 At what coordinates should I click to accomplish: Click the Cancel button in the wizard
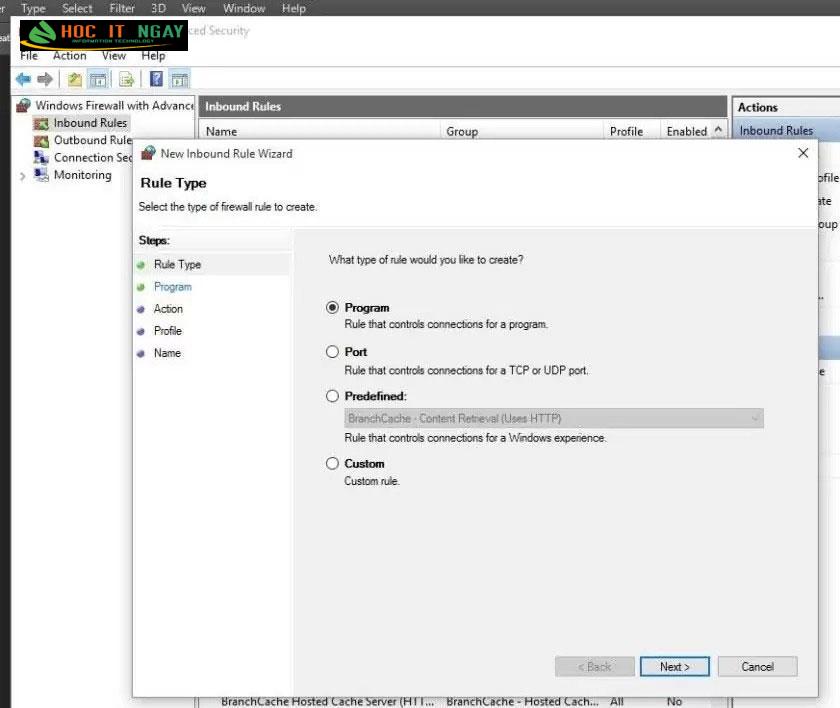(x=758, y=667)
